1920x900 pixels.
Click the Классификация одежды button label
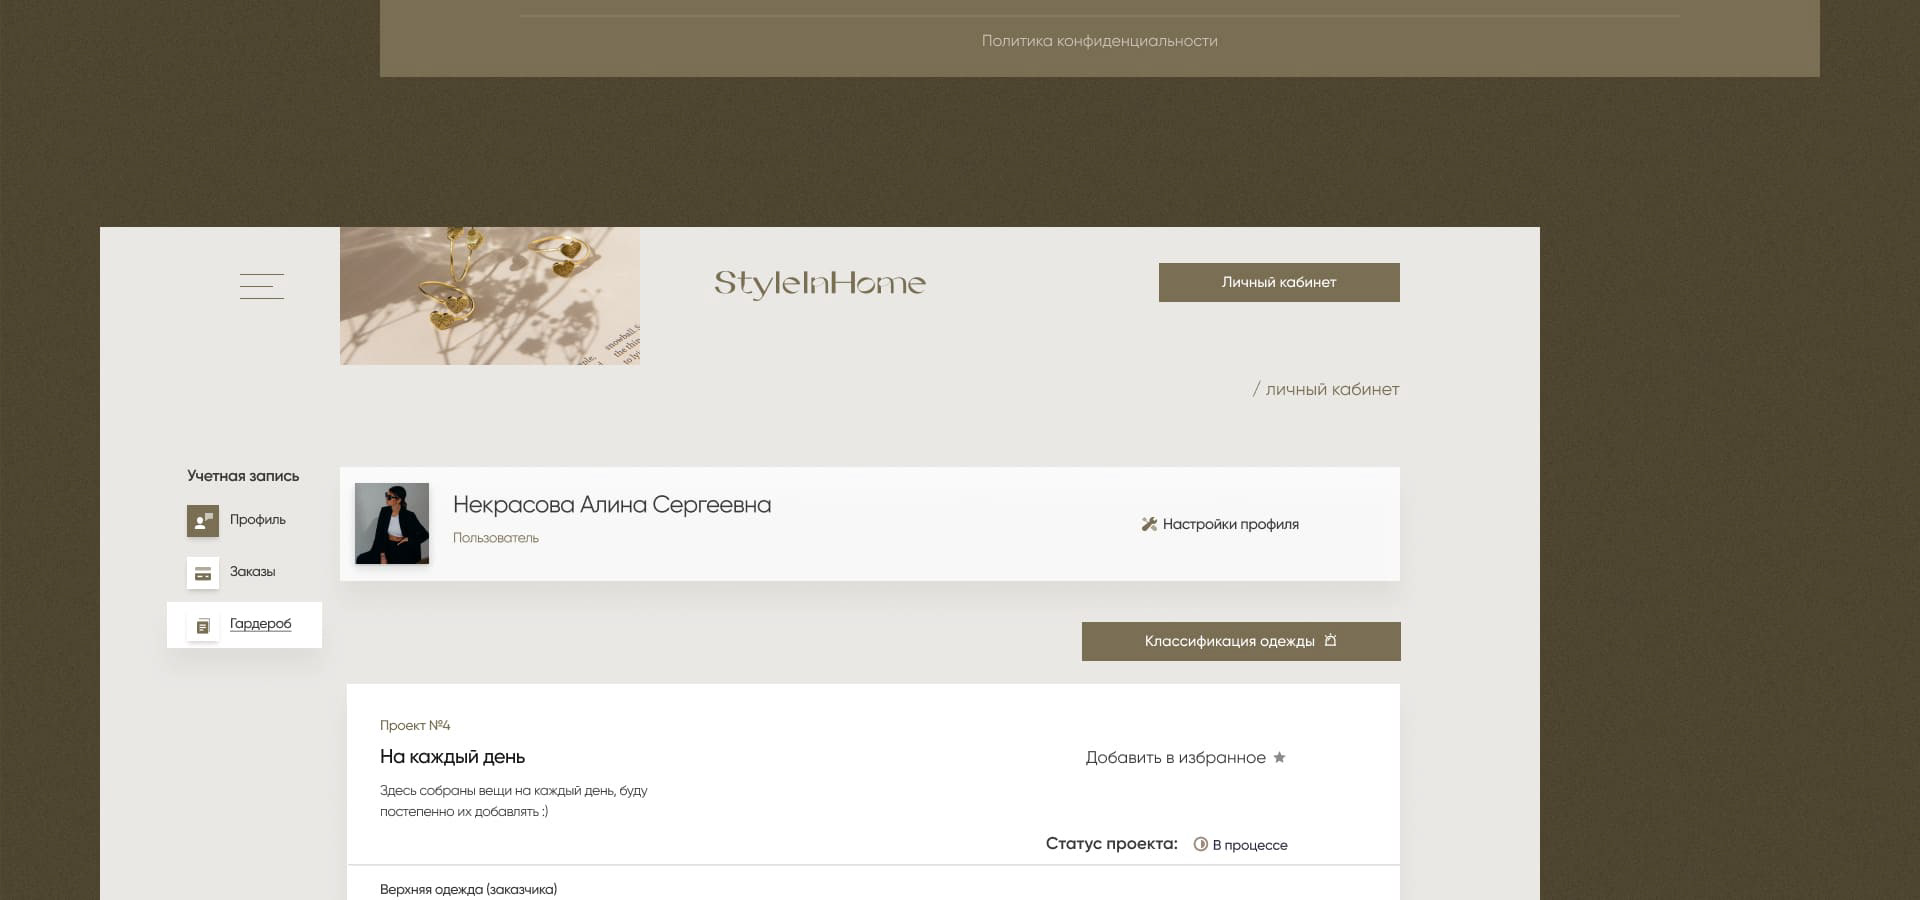point(1229,642)
